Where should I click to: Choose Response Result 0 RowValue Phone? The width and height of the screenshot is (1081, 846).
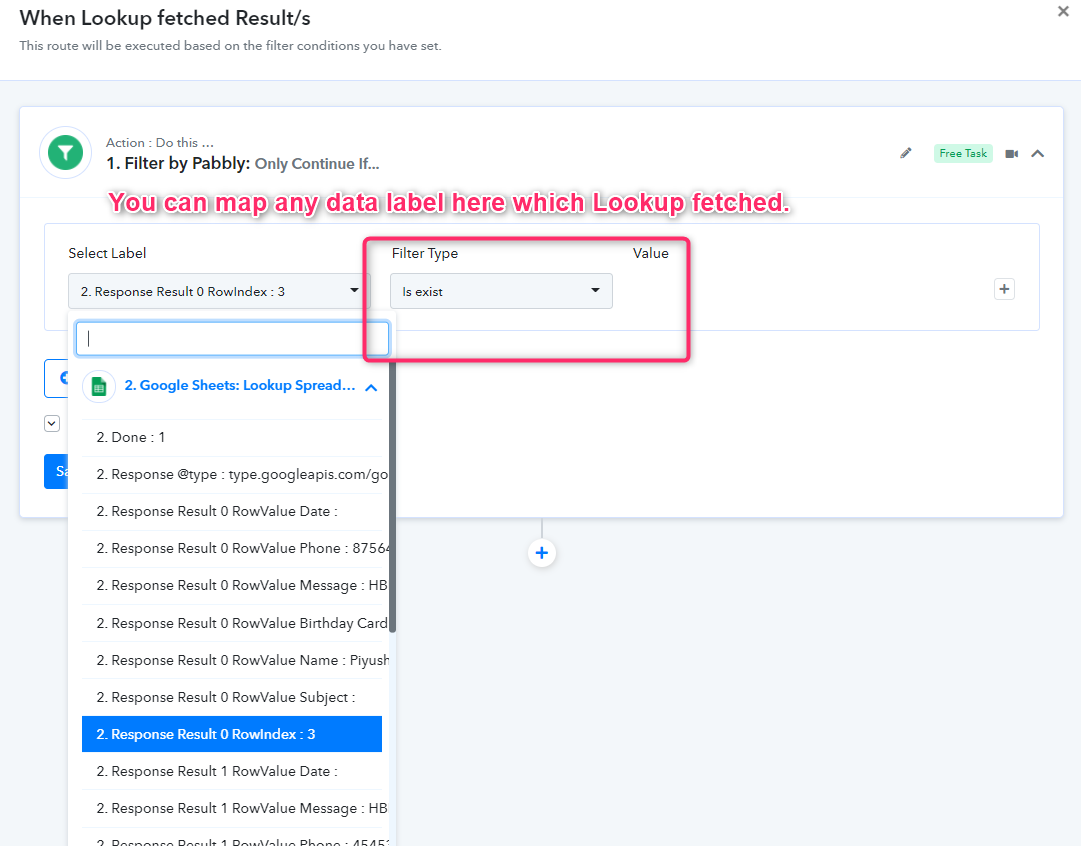tap(242, 548)
